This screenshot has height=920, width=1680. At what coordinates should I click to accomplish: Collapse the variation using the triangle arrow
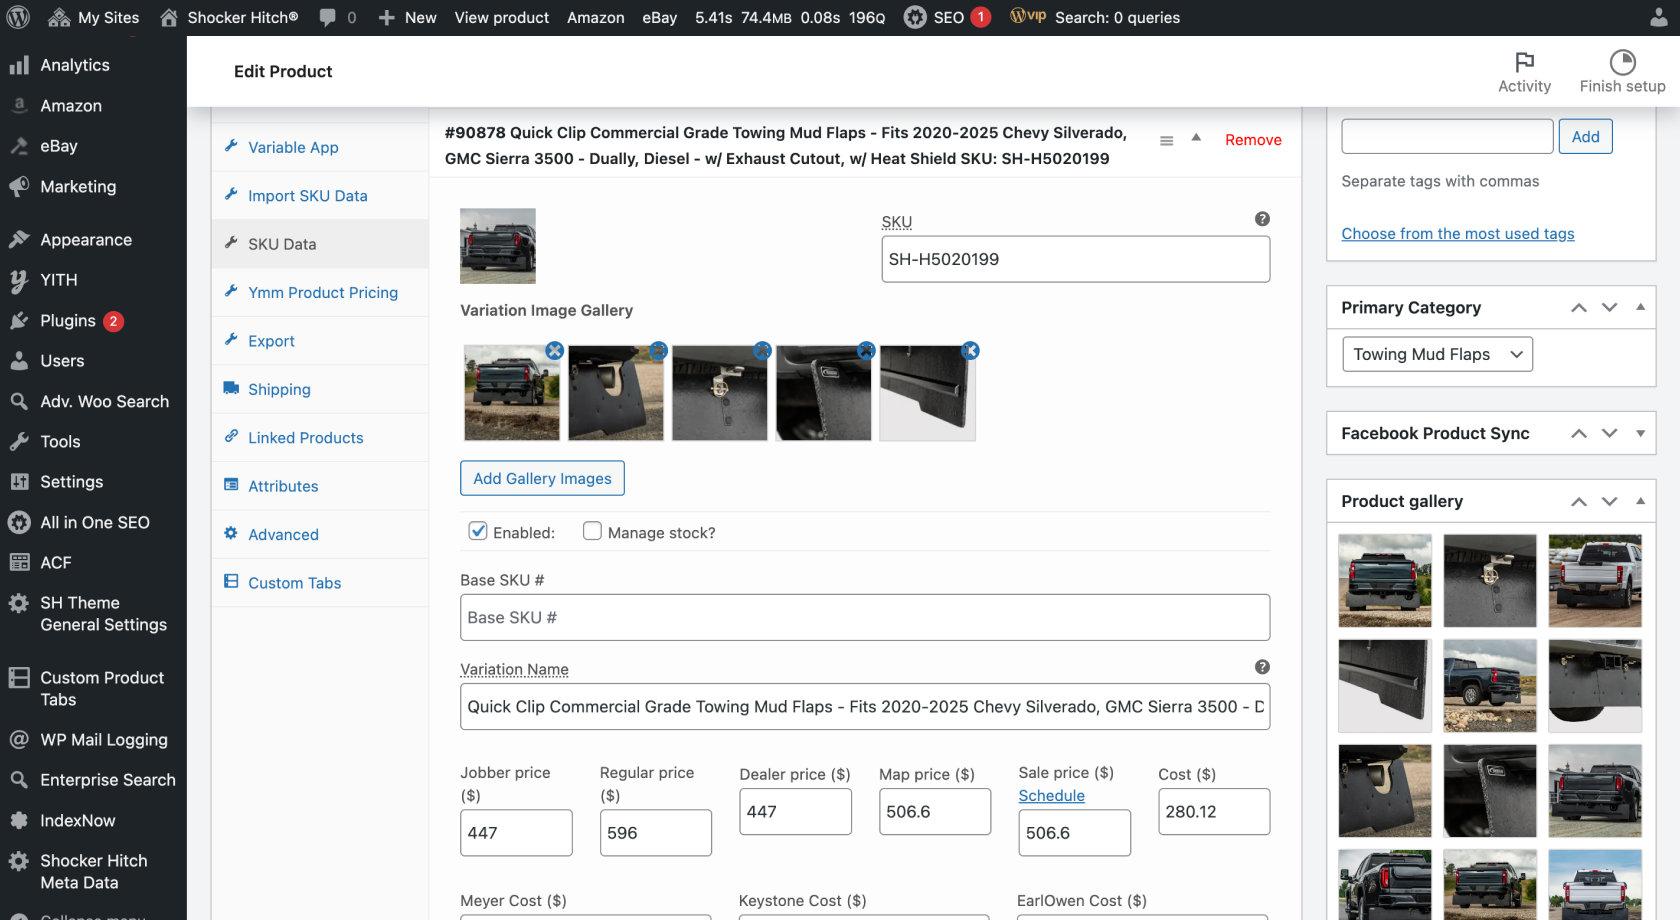(1196, 138)
